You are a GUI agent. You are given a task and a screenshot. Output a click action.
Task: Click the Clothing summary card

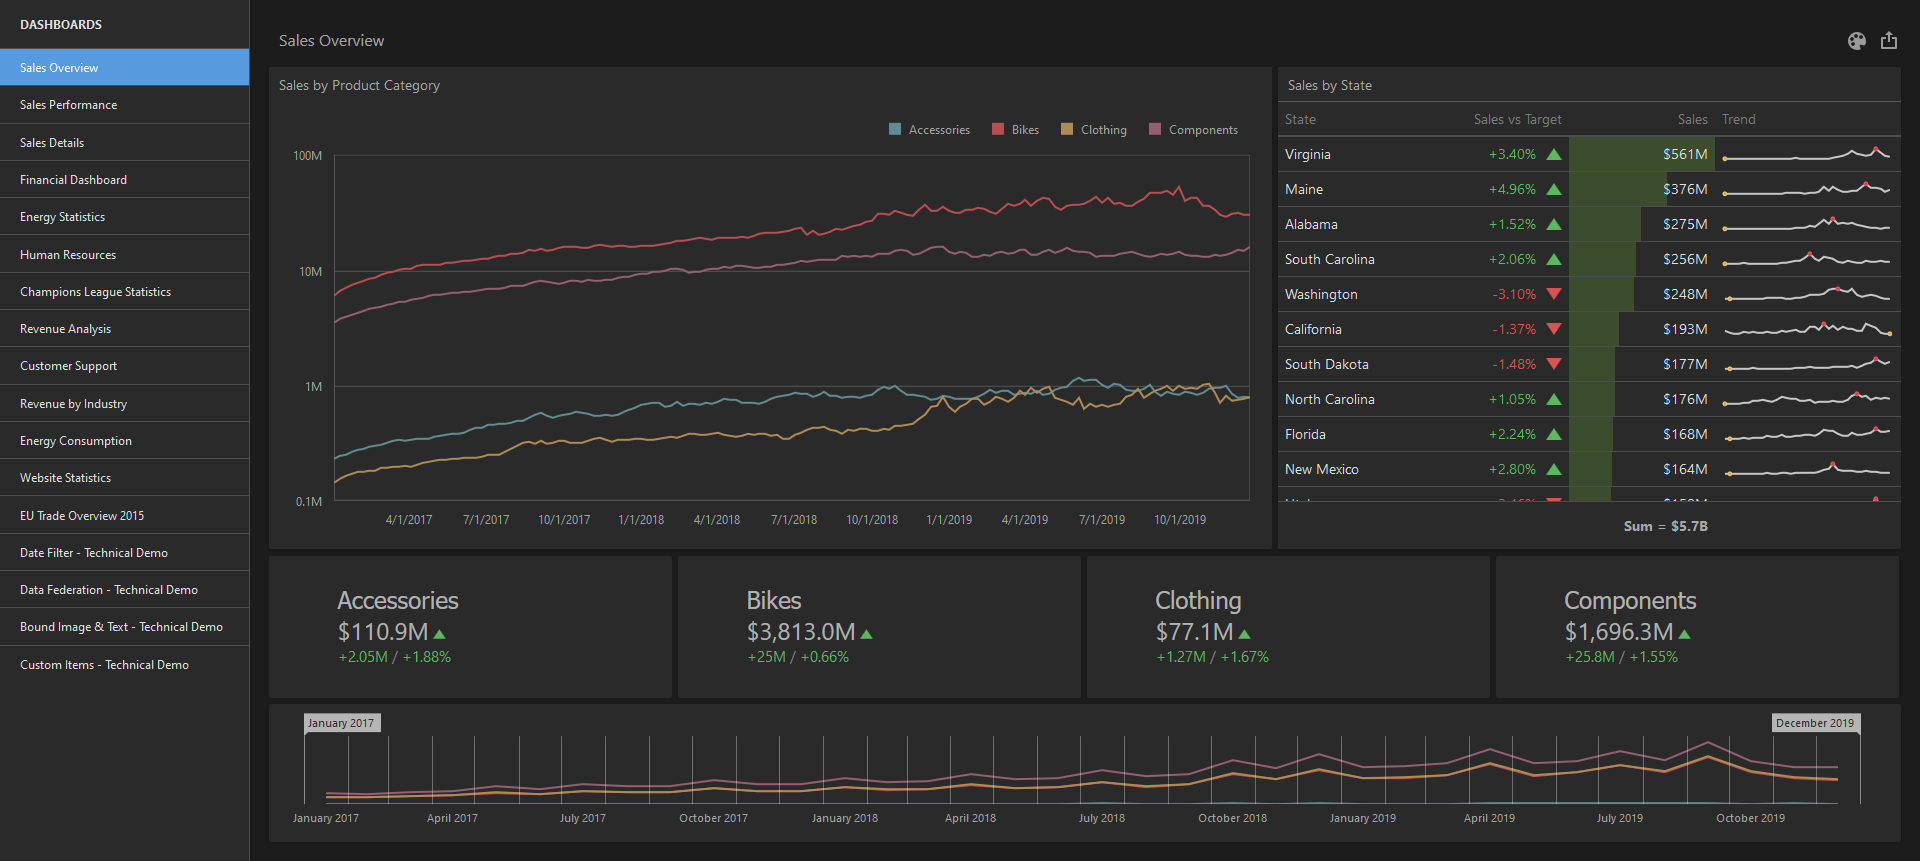1288,627
